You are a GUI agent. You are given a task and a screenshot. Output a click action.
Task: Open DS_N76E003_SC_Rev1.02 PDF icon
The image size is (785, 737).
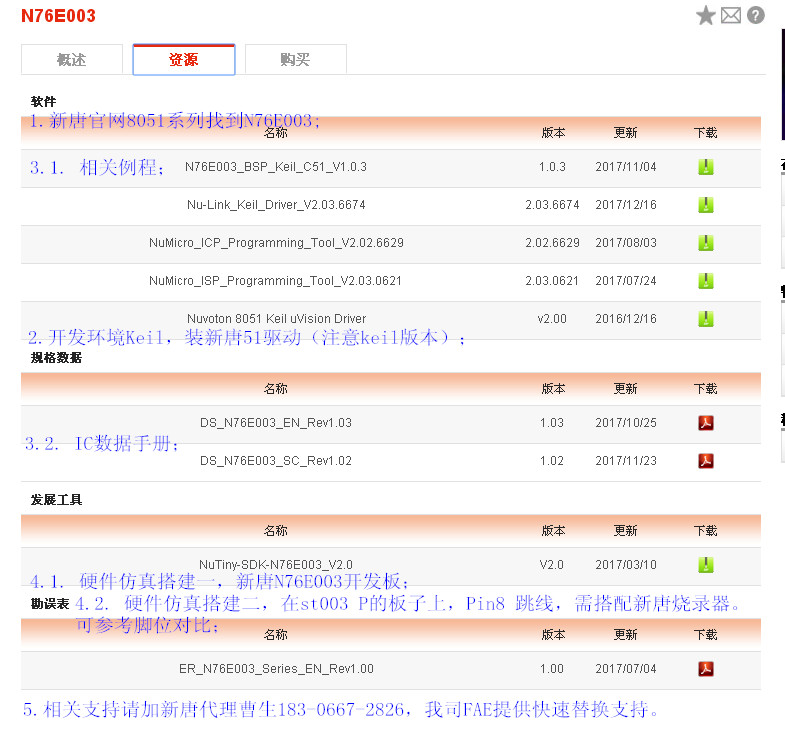[705, 461]
